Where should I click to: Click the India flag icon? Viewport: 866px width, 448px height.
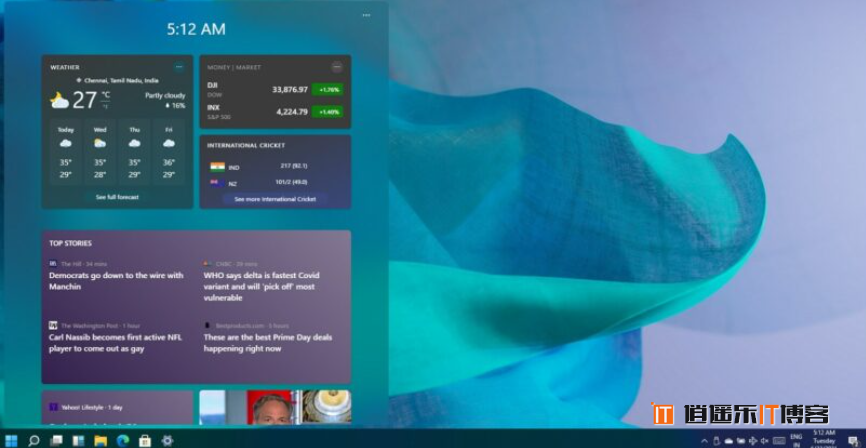pyautogui.click(x=218, y=167)
